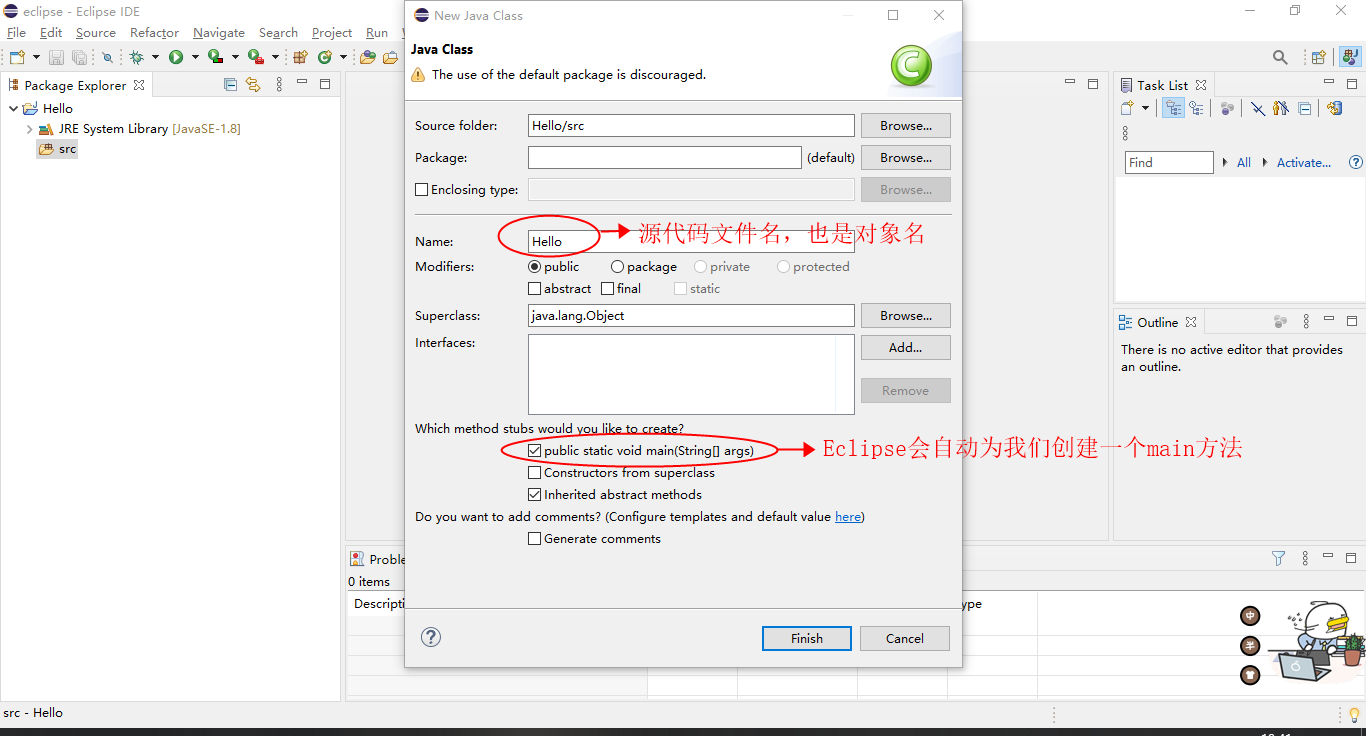
Task: Expand the JRE System Library node
Action: click(29, 129)
